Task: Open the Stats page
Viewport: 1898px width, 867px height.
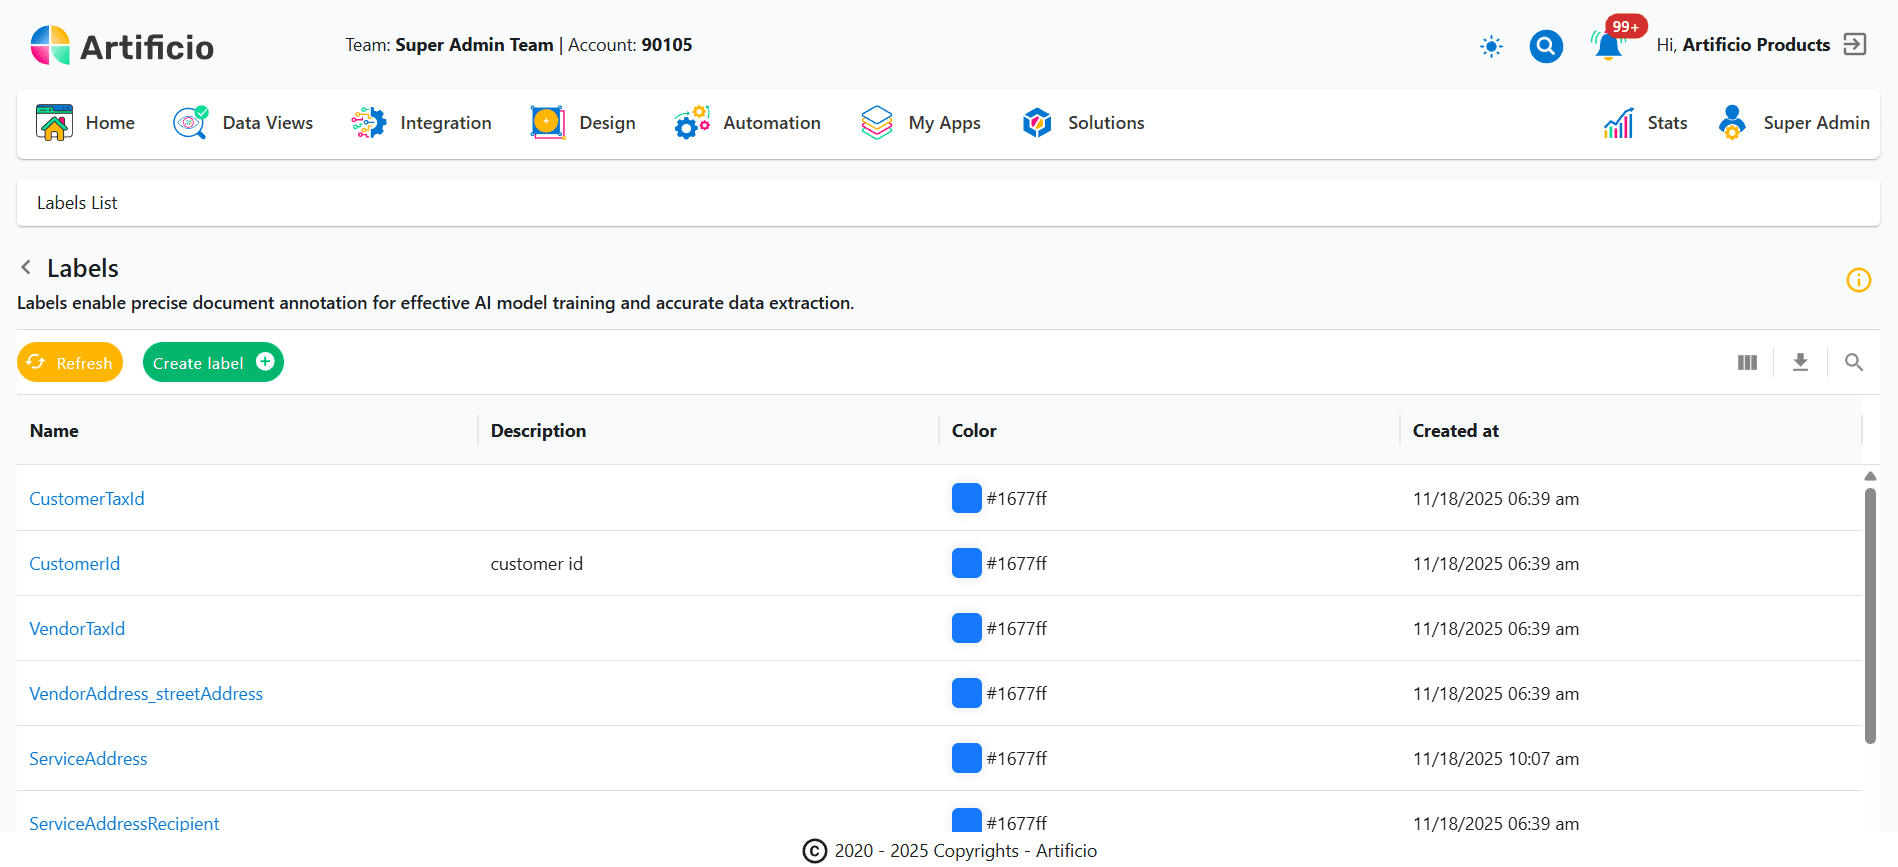Action: point(1646,123)
